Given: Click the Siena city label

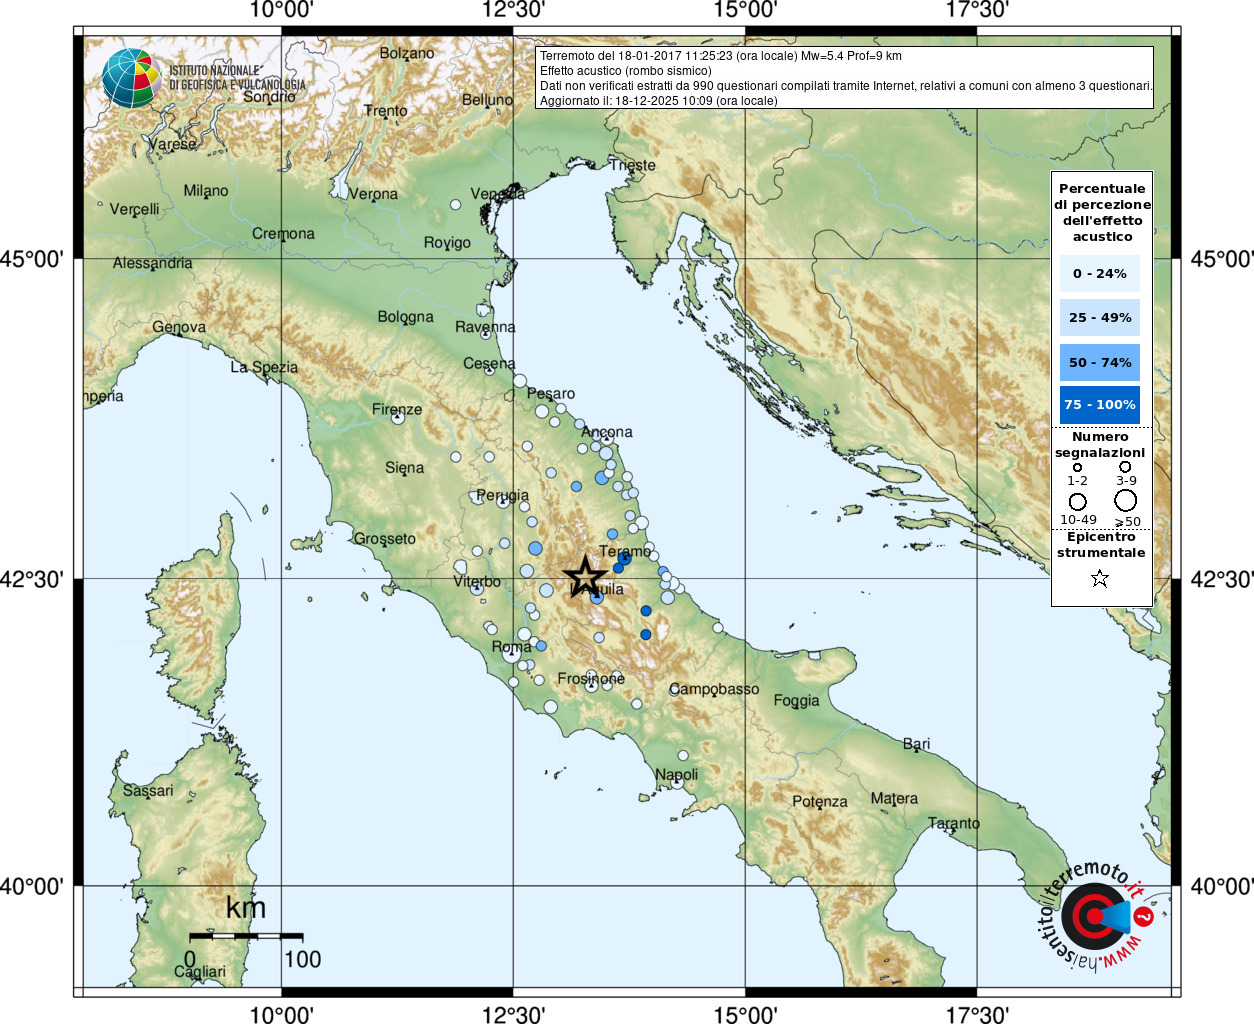Looking at the screenshot, I should 405,467.
